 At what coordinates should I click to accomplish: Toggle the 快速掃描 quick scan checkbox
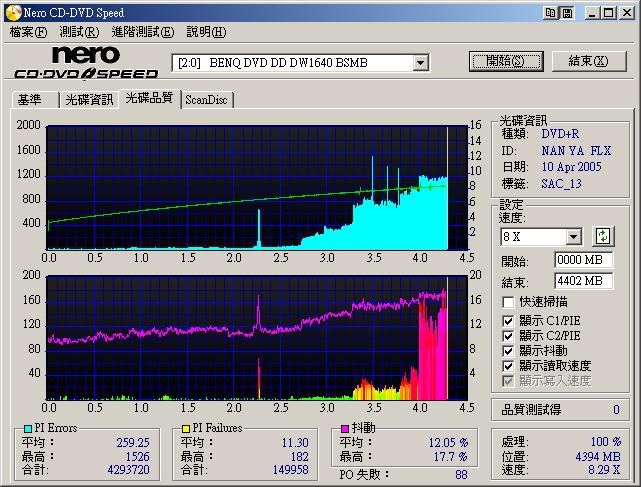tap(508, 302)
